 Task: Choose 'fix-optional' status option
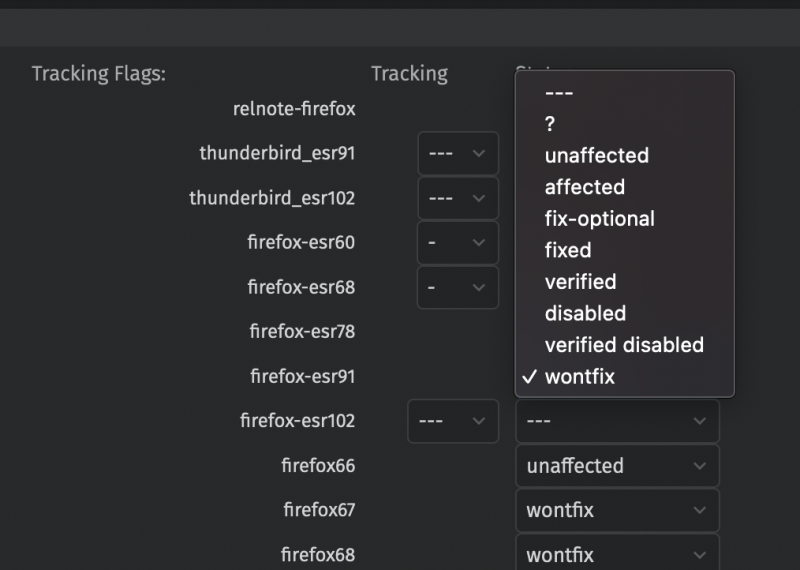[624, 219]
